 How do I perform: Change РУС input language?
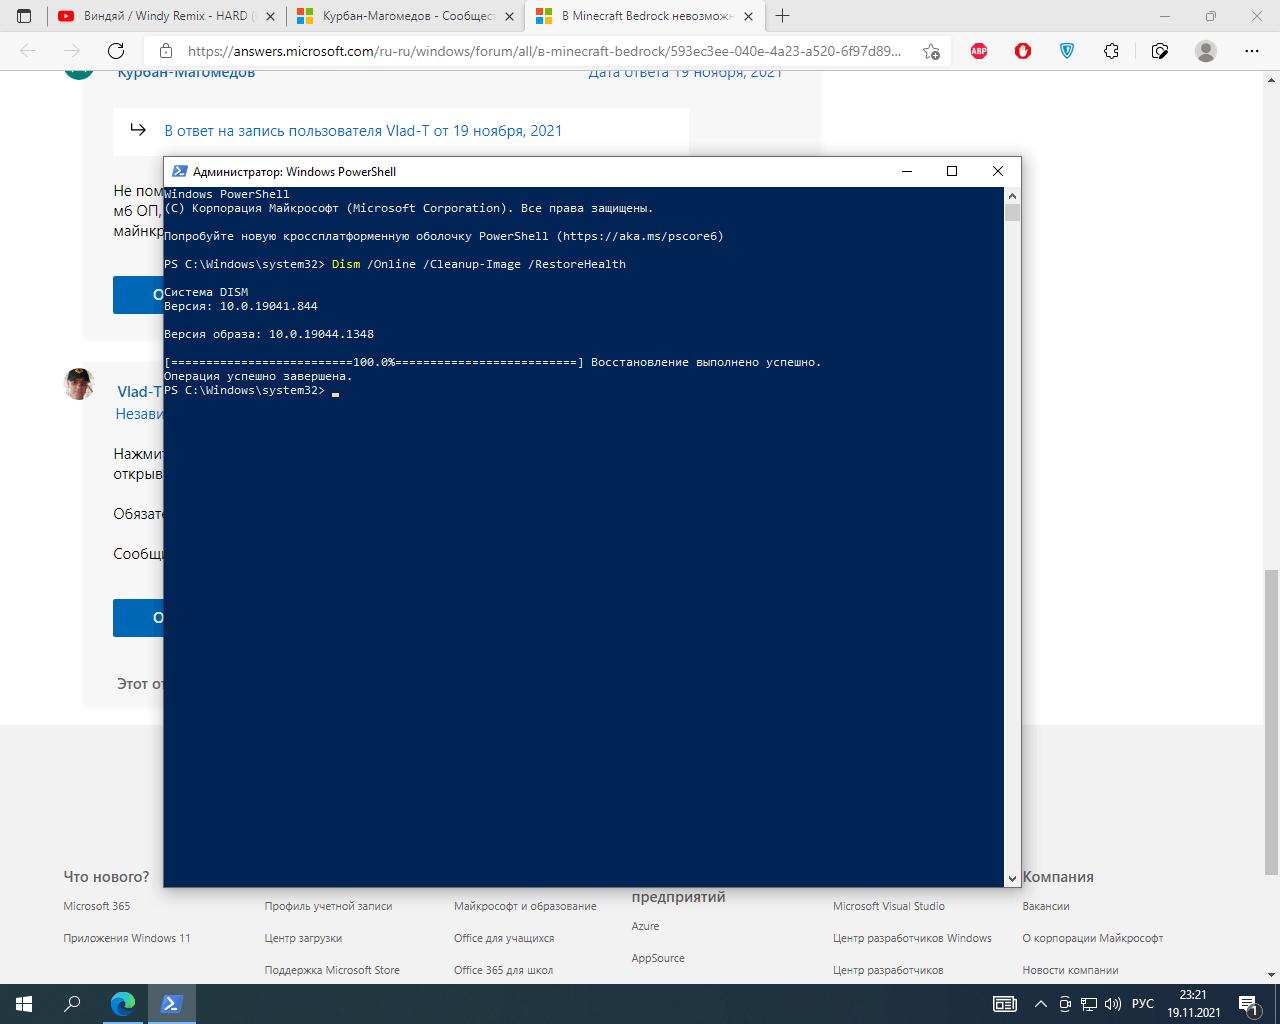pos(1143,1004)
